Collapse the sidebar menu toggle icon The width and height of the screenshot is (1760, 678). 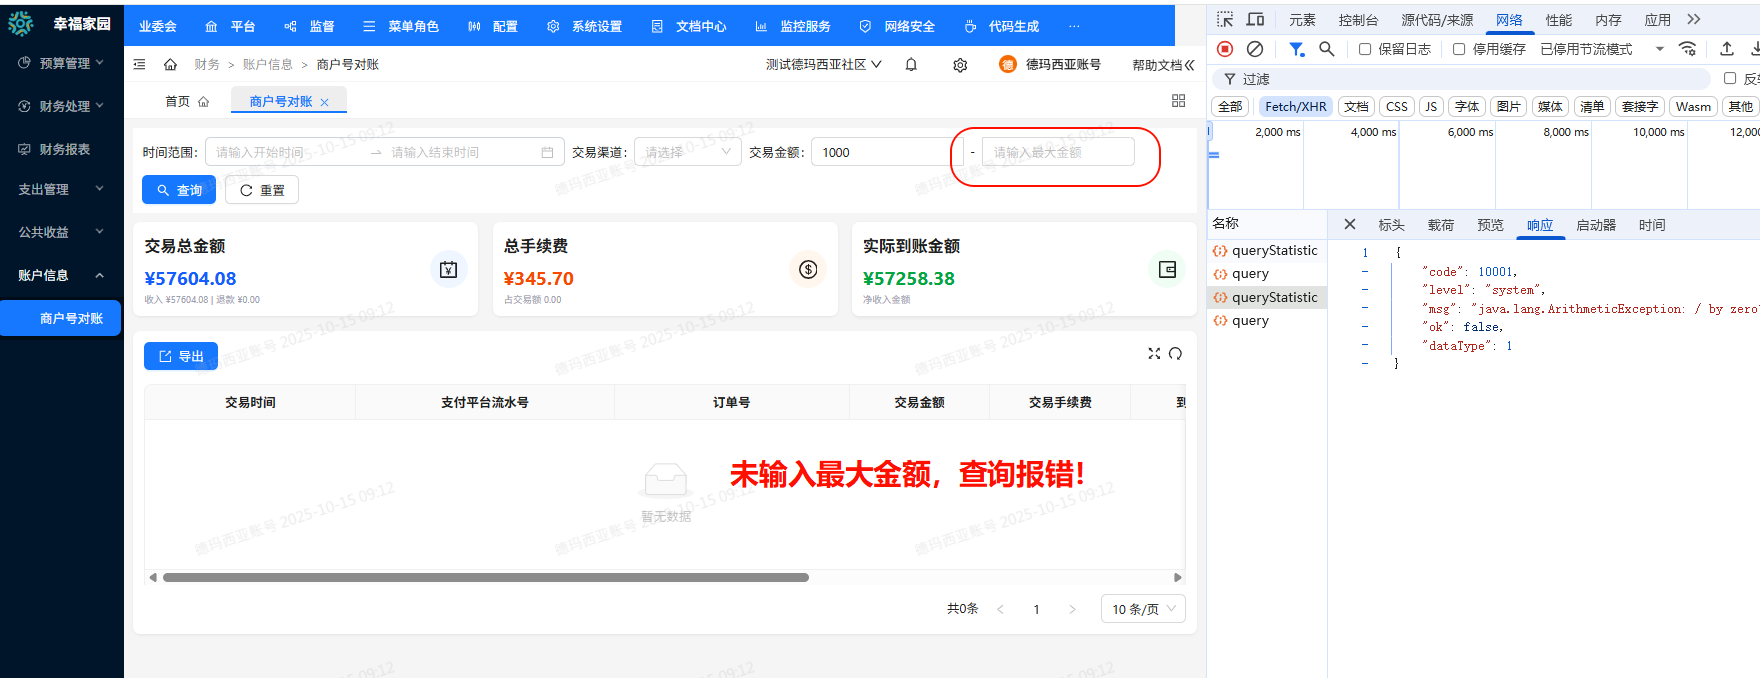[140, 65]
